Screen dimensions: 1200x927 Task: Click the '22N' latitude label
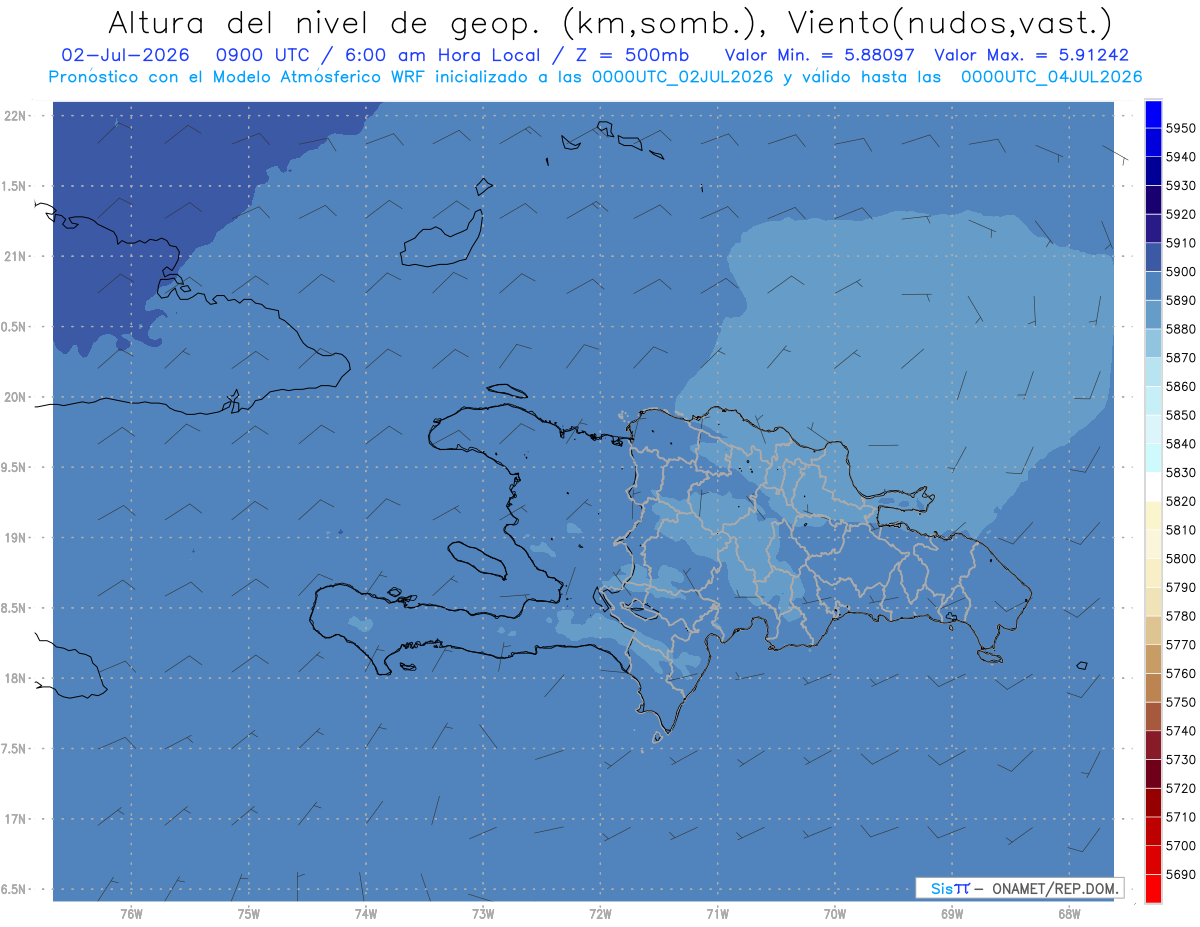15,116
